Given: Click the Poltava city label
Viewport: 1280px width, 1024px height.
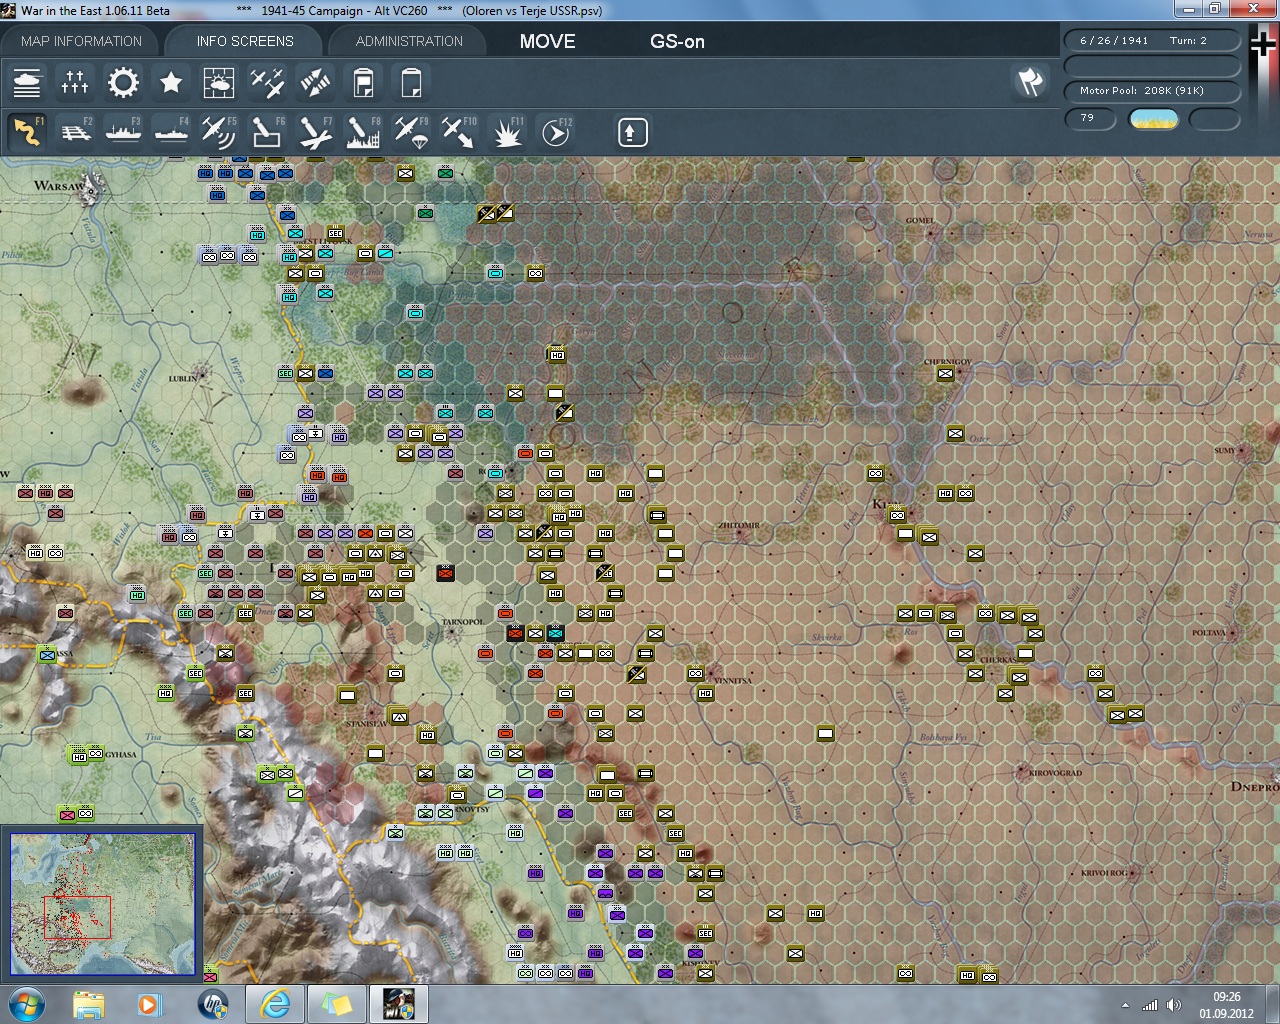Looking at the screenshot, I should tap(1208, 633).
